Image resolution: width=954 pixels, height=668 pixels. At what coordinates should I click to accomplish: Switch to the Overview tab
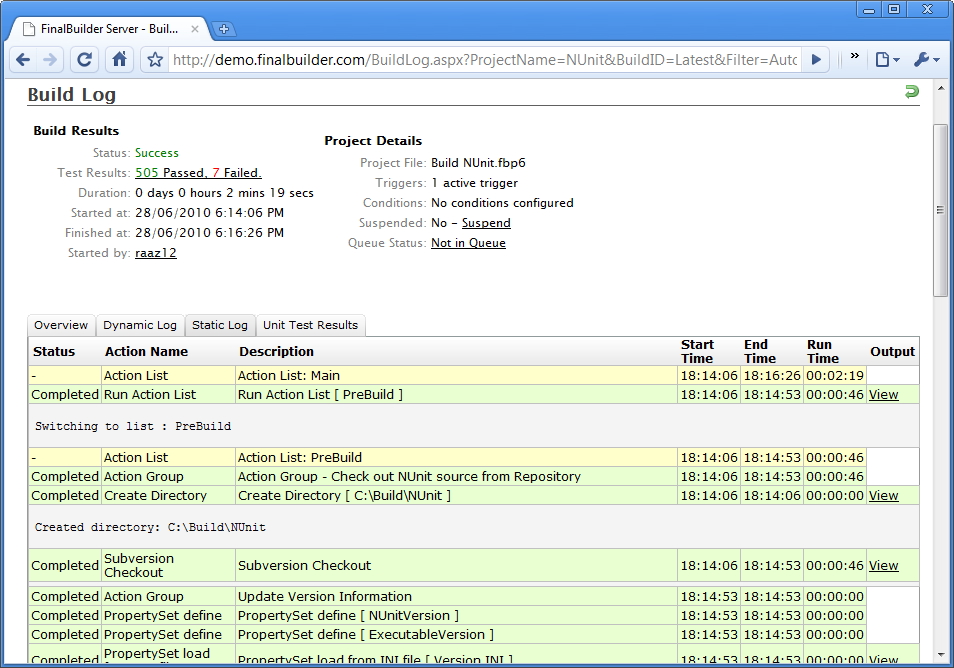coord(61,325)
